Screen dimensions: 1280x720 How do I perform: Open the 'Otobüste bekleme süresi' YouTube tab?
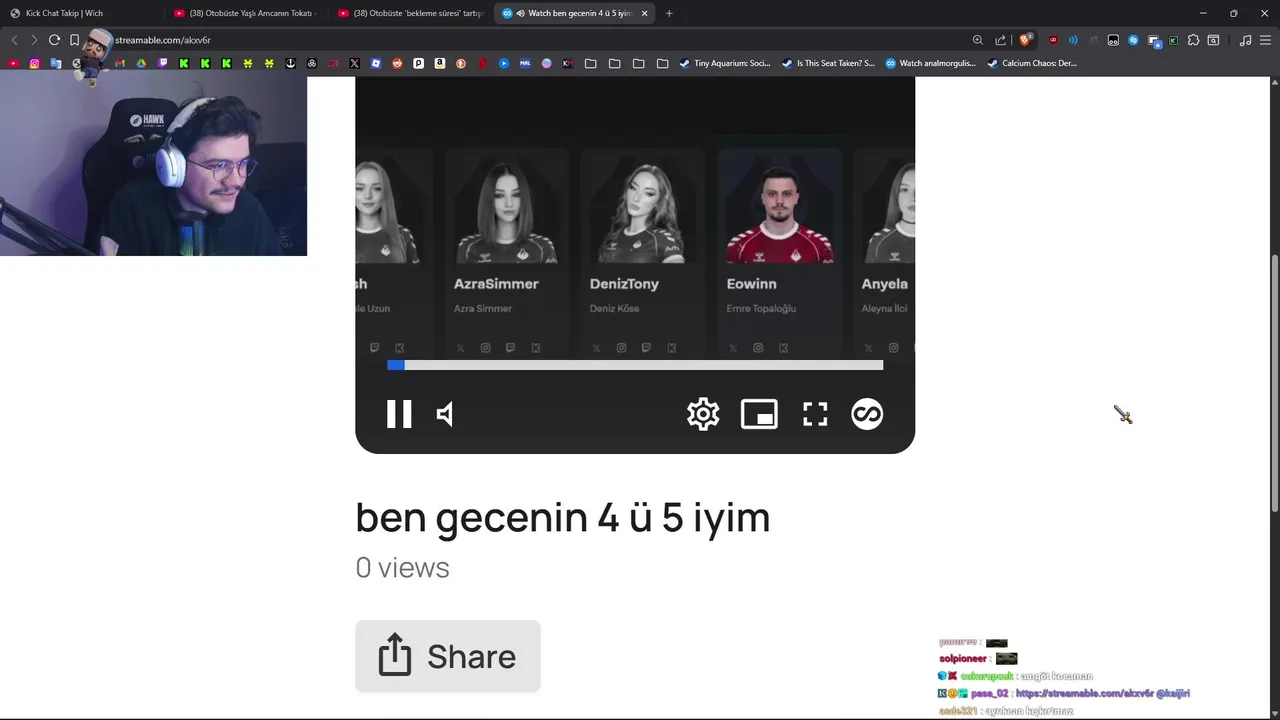410,13
